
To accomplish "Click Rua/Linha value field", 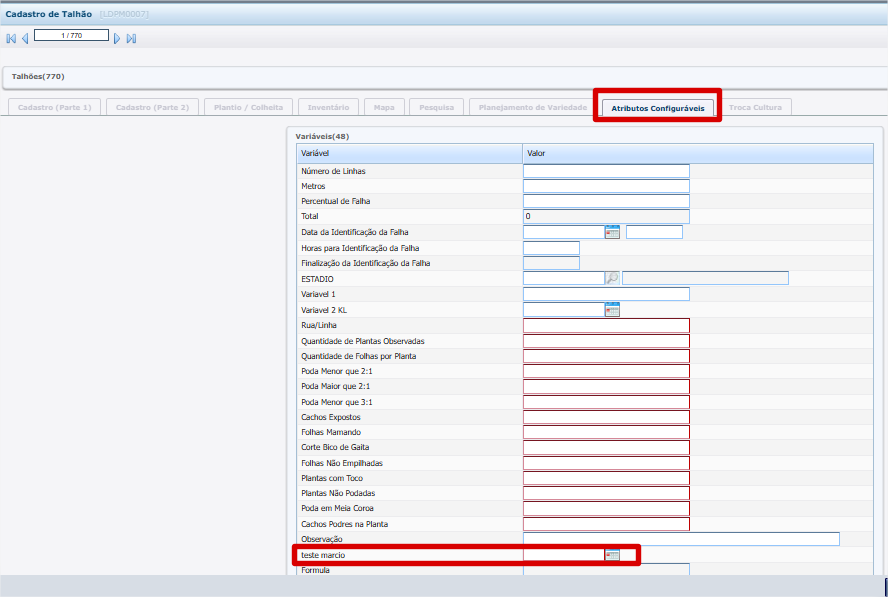I will [x=606, y=325].
